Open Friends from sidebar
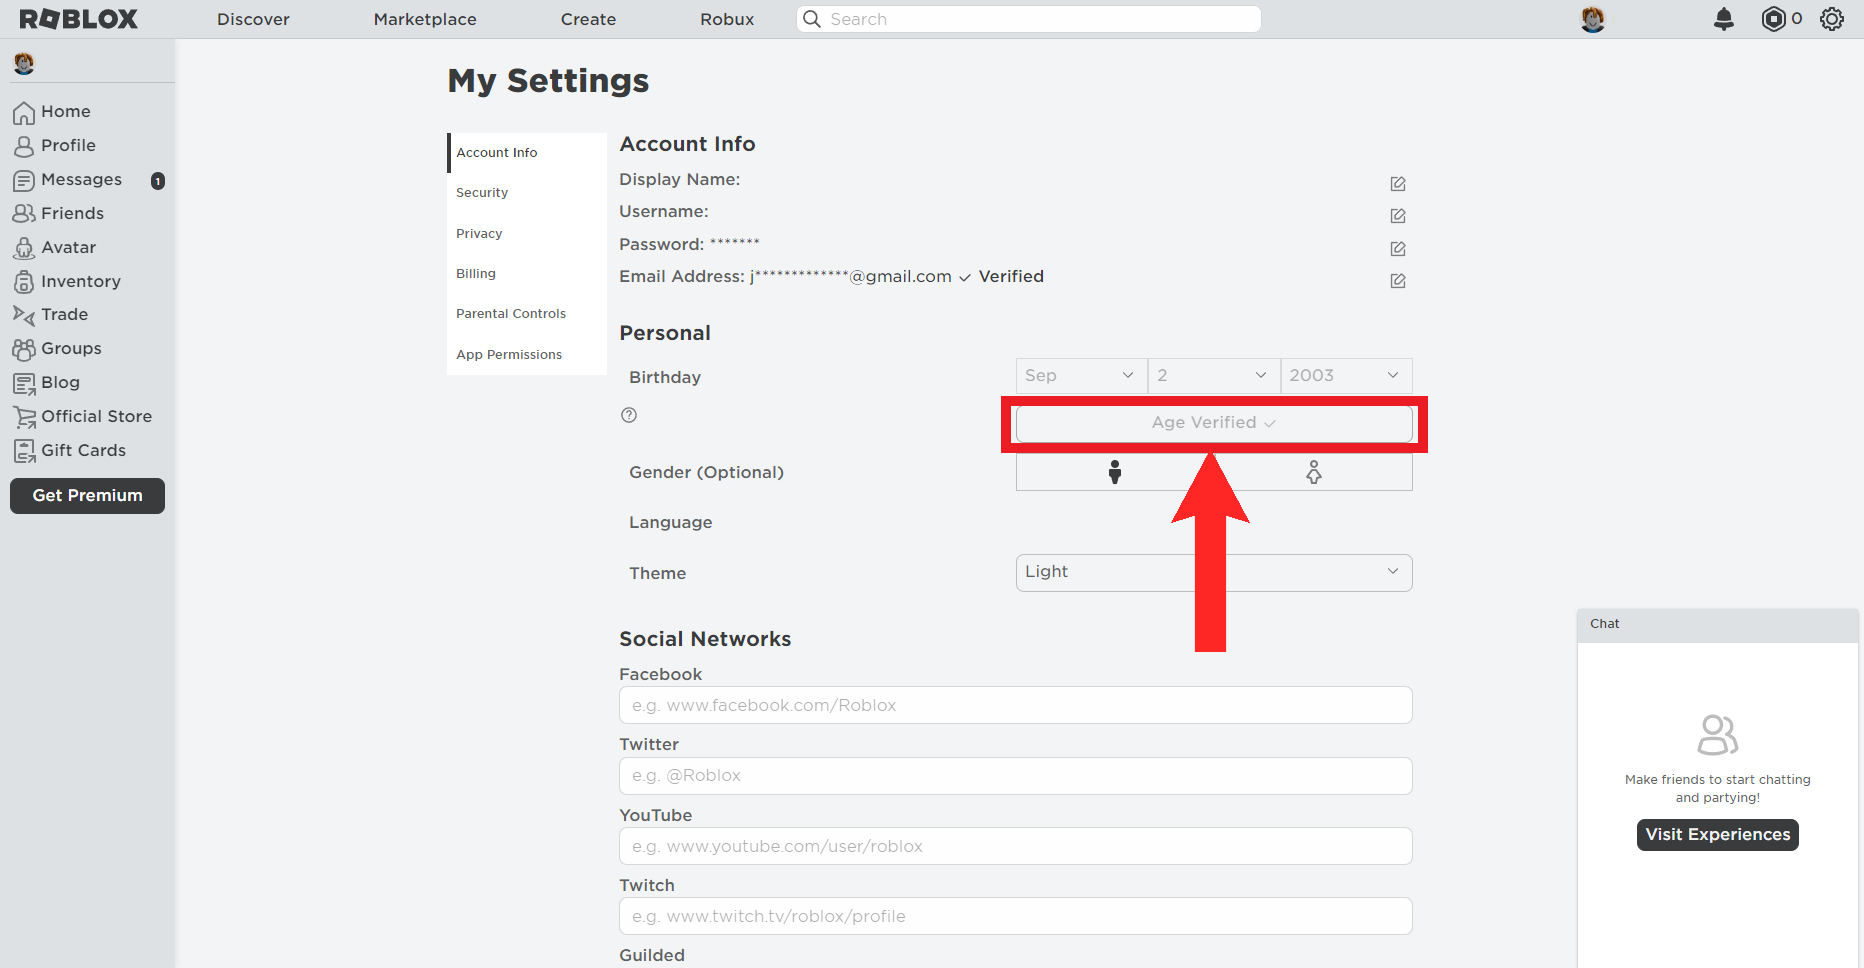Image resolution: width=1864 pixels, height=968 pixels. tap(58, 214)
